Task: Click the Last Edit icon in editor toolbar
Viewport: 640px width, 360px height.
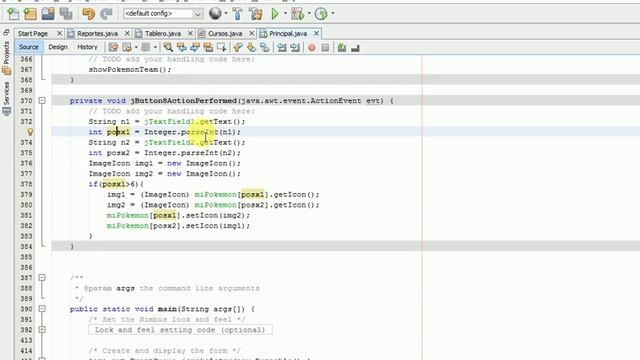Action: click(x=113, y=48)
